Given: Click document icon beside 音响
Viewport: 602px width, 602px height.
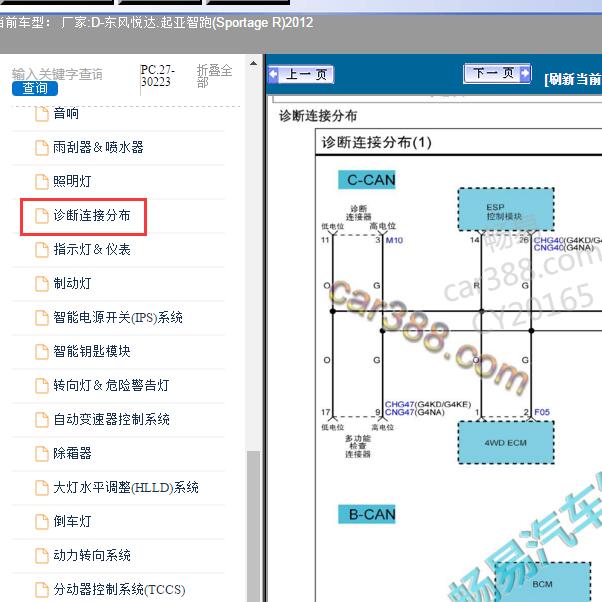Looking at the screenshot, I should (41, 114).
